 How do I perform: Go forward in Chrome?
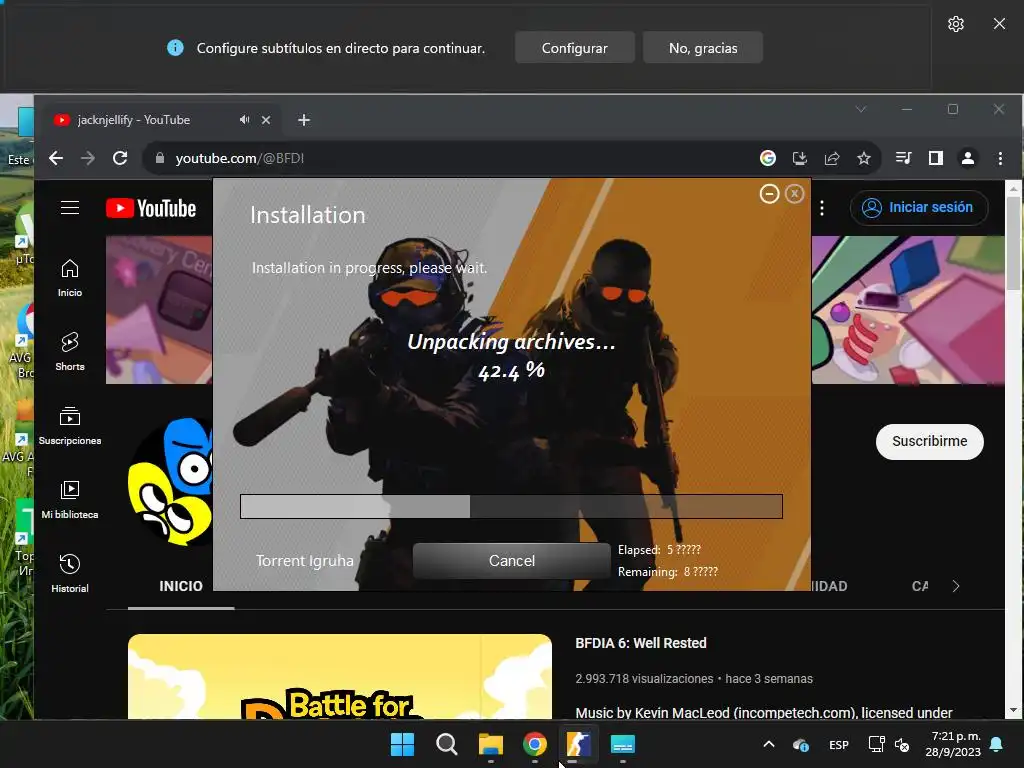pyautogui.click(x=88, y=158)
